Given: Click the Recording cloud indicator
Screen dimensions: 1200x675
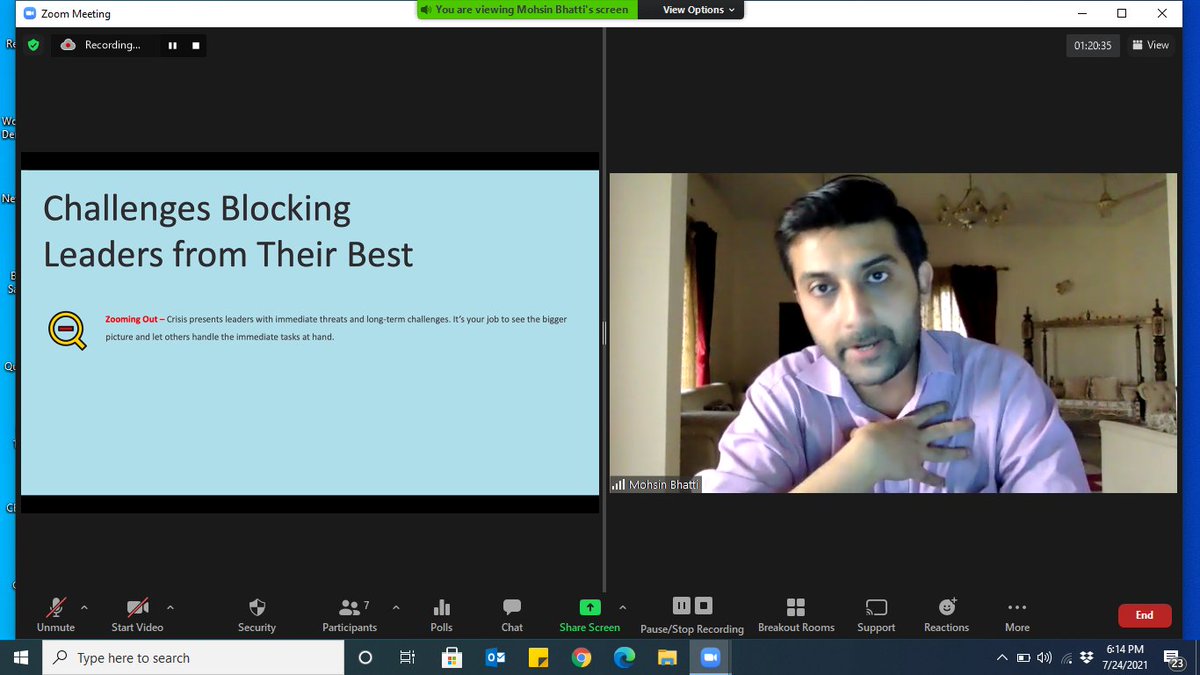Looking at the screenshot, I should pos(68,45).
